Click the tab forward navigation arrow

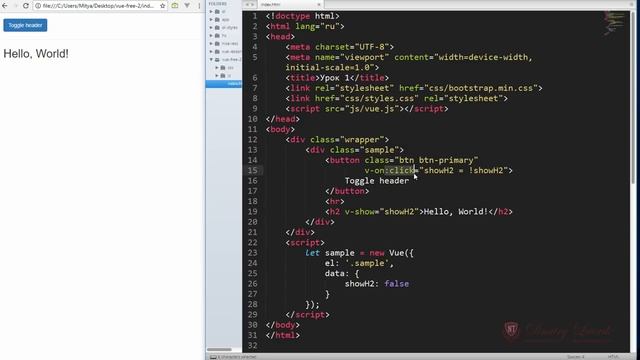tap(252, 4)
